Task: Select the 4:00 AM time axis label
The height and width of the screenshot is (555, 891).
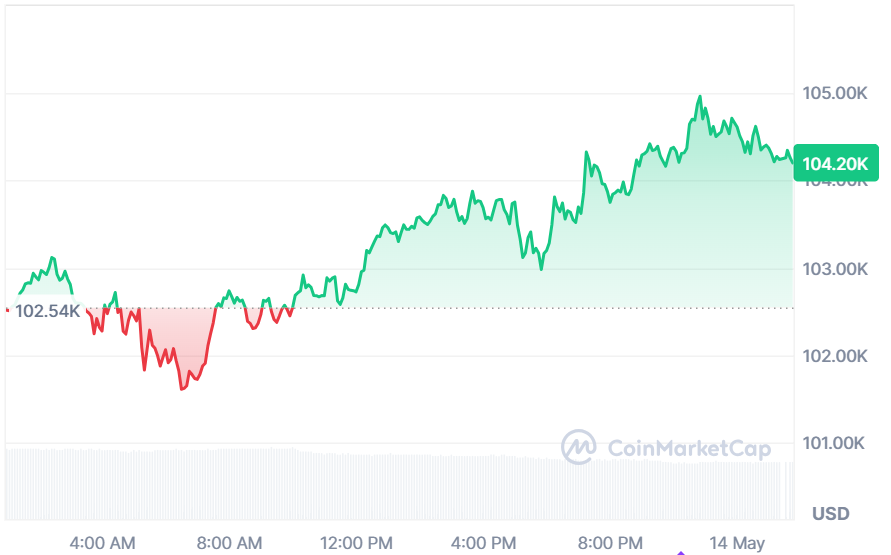Action: click(102, 543)
